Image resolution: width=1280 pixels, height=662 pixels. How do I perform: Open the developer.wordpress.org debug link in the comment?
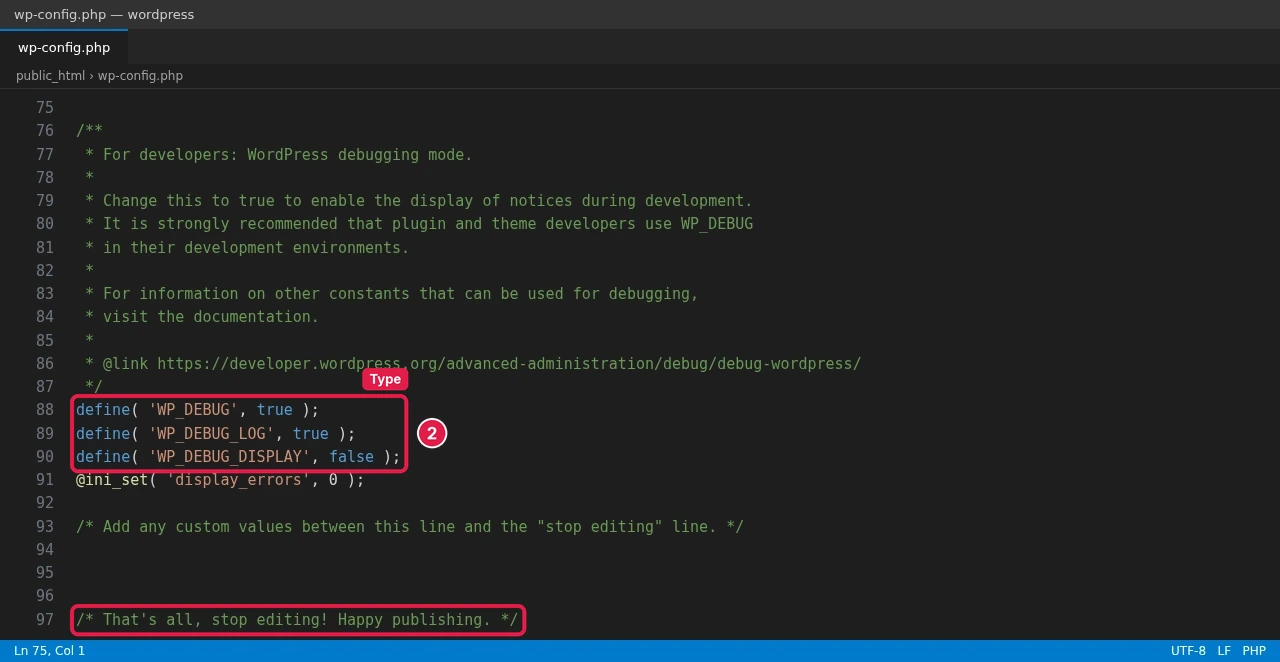509,364
